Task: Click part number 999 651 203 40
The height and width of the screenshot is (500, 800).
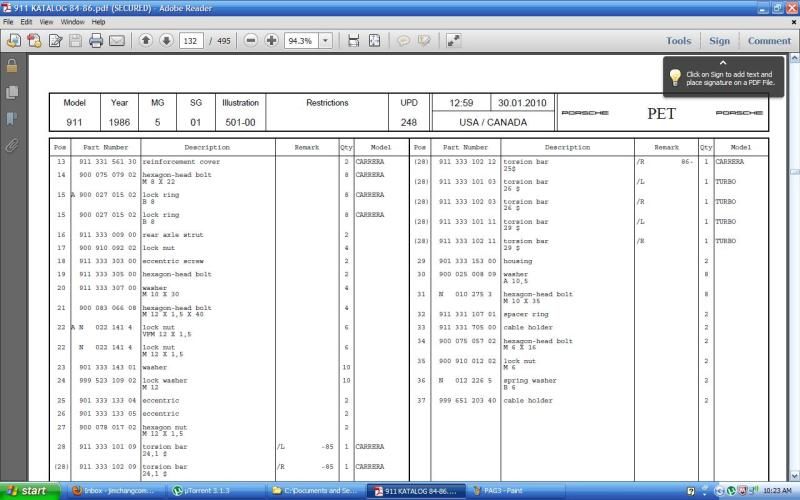Action: (x=467, y=401)
